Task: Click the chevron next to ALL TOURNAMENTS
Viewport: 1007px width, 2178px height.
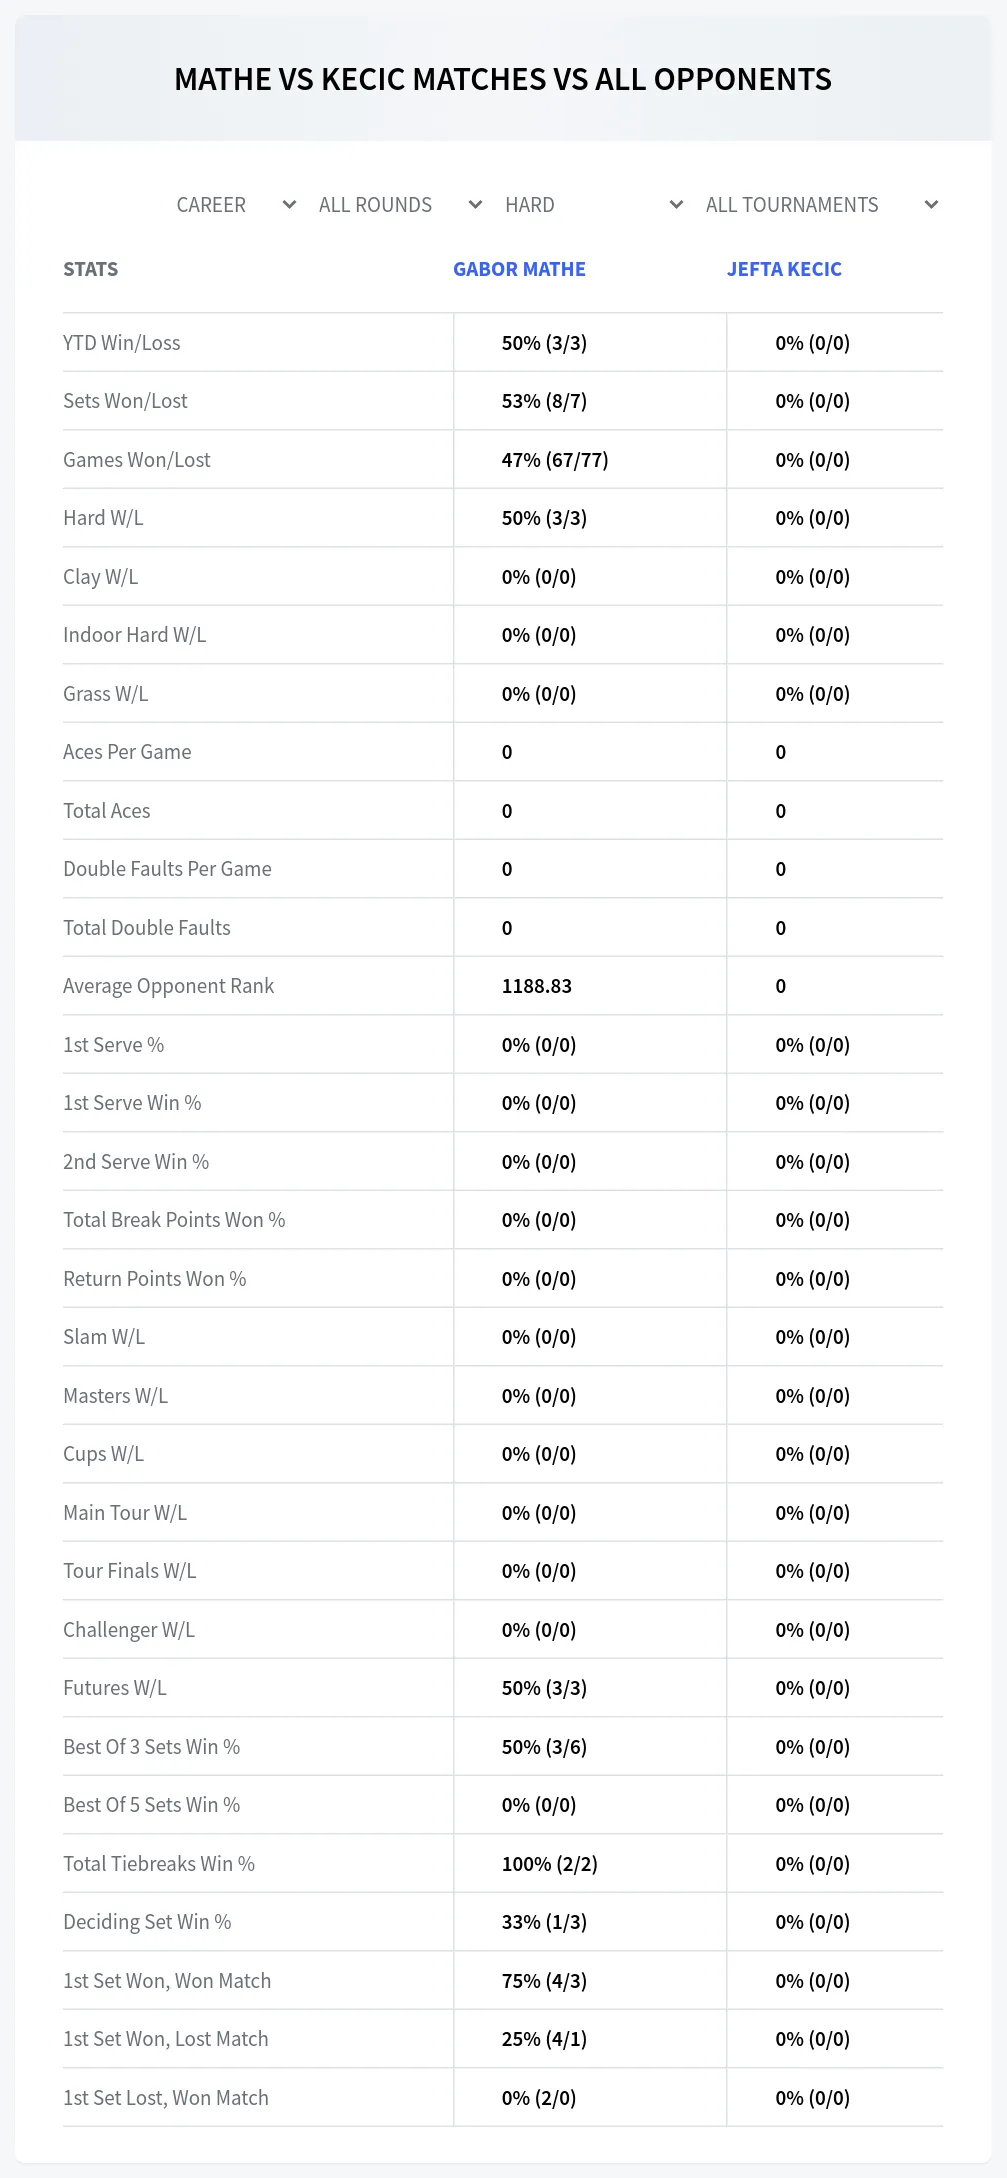Action: pyautogui.click(x=931, y=205)
